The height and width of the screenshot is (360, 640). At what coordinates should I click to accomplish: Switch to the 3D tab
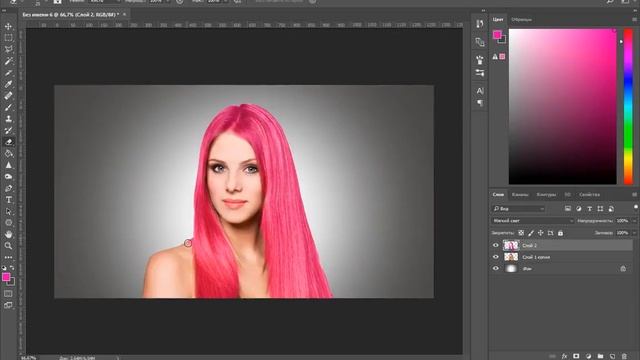tap(567, 195)
